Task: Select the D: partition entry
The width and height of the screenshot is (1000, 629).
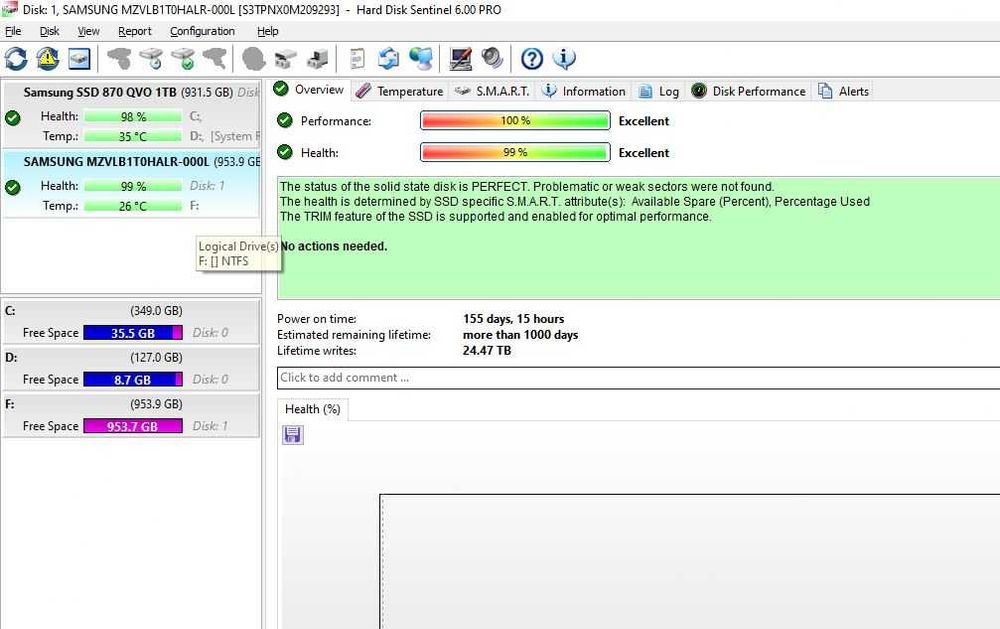Action: tap(131, 368)
